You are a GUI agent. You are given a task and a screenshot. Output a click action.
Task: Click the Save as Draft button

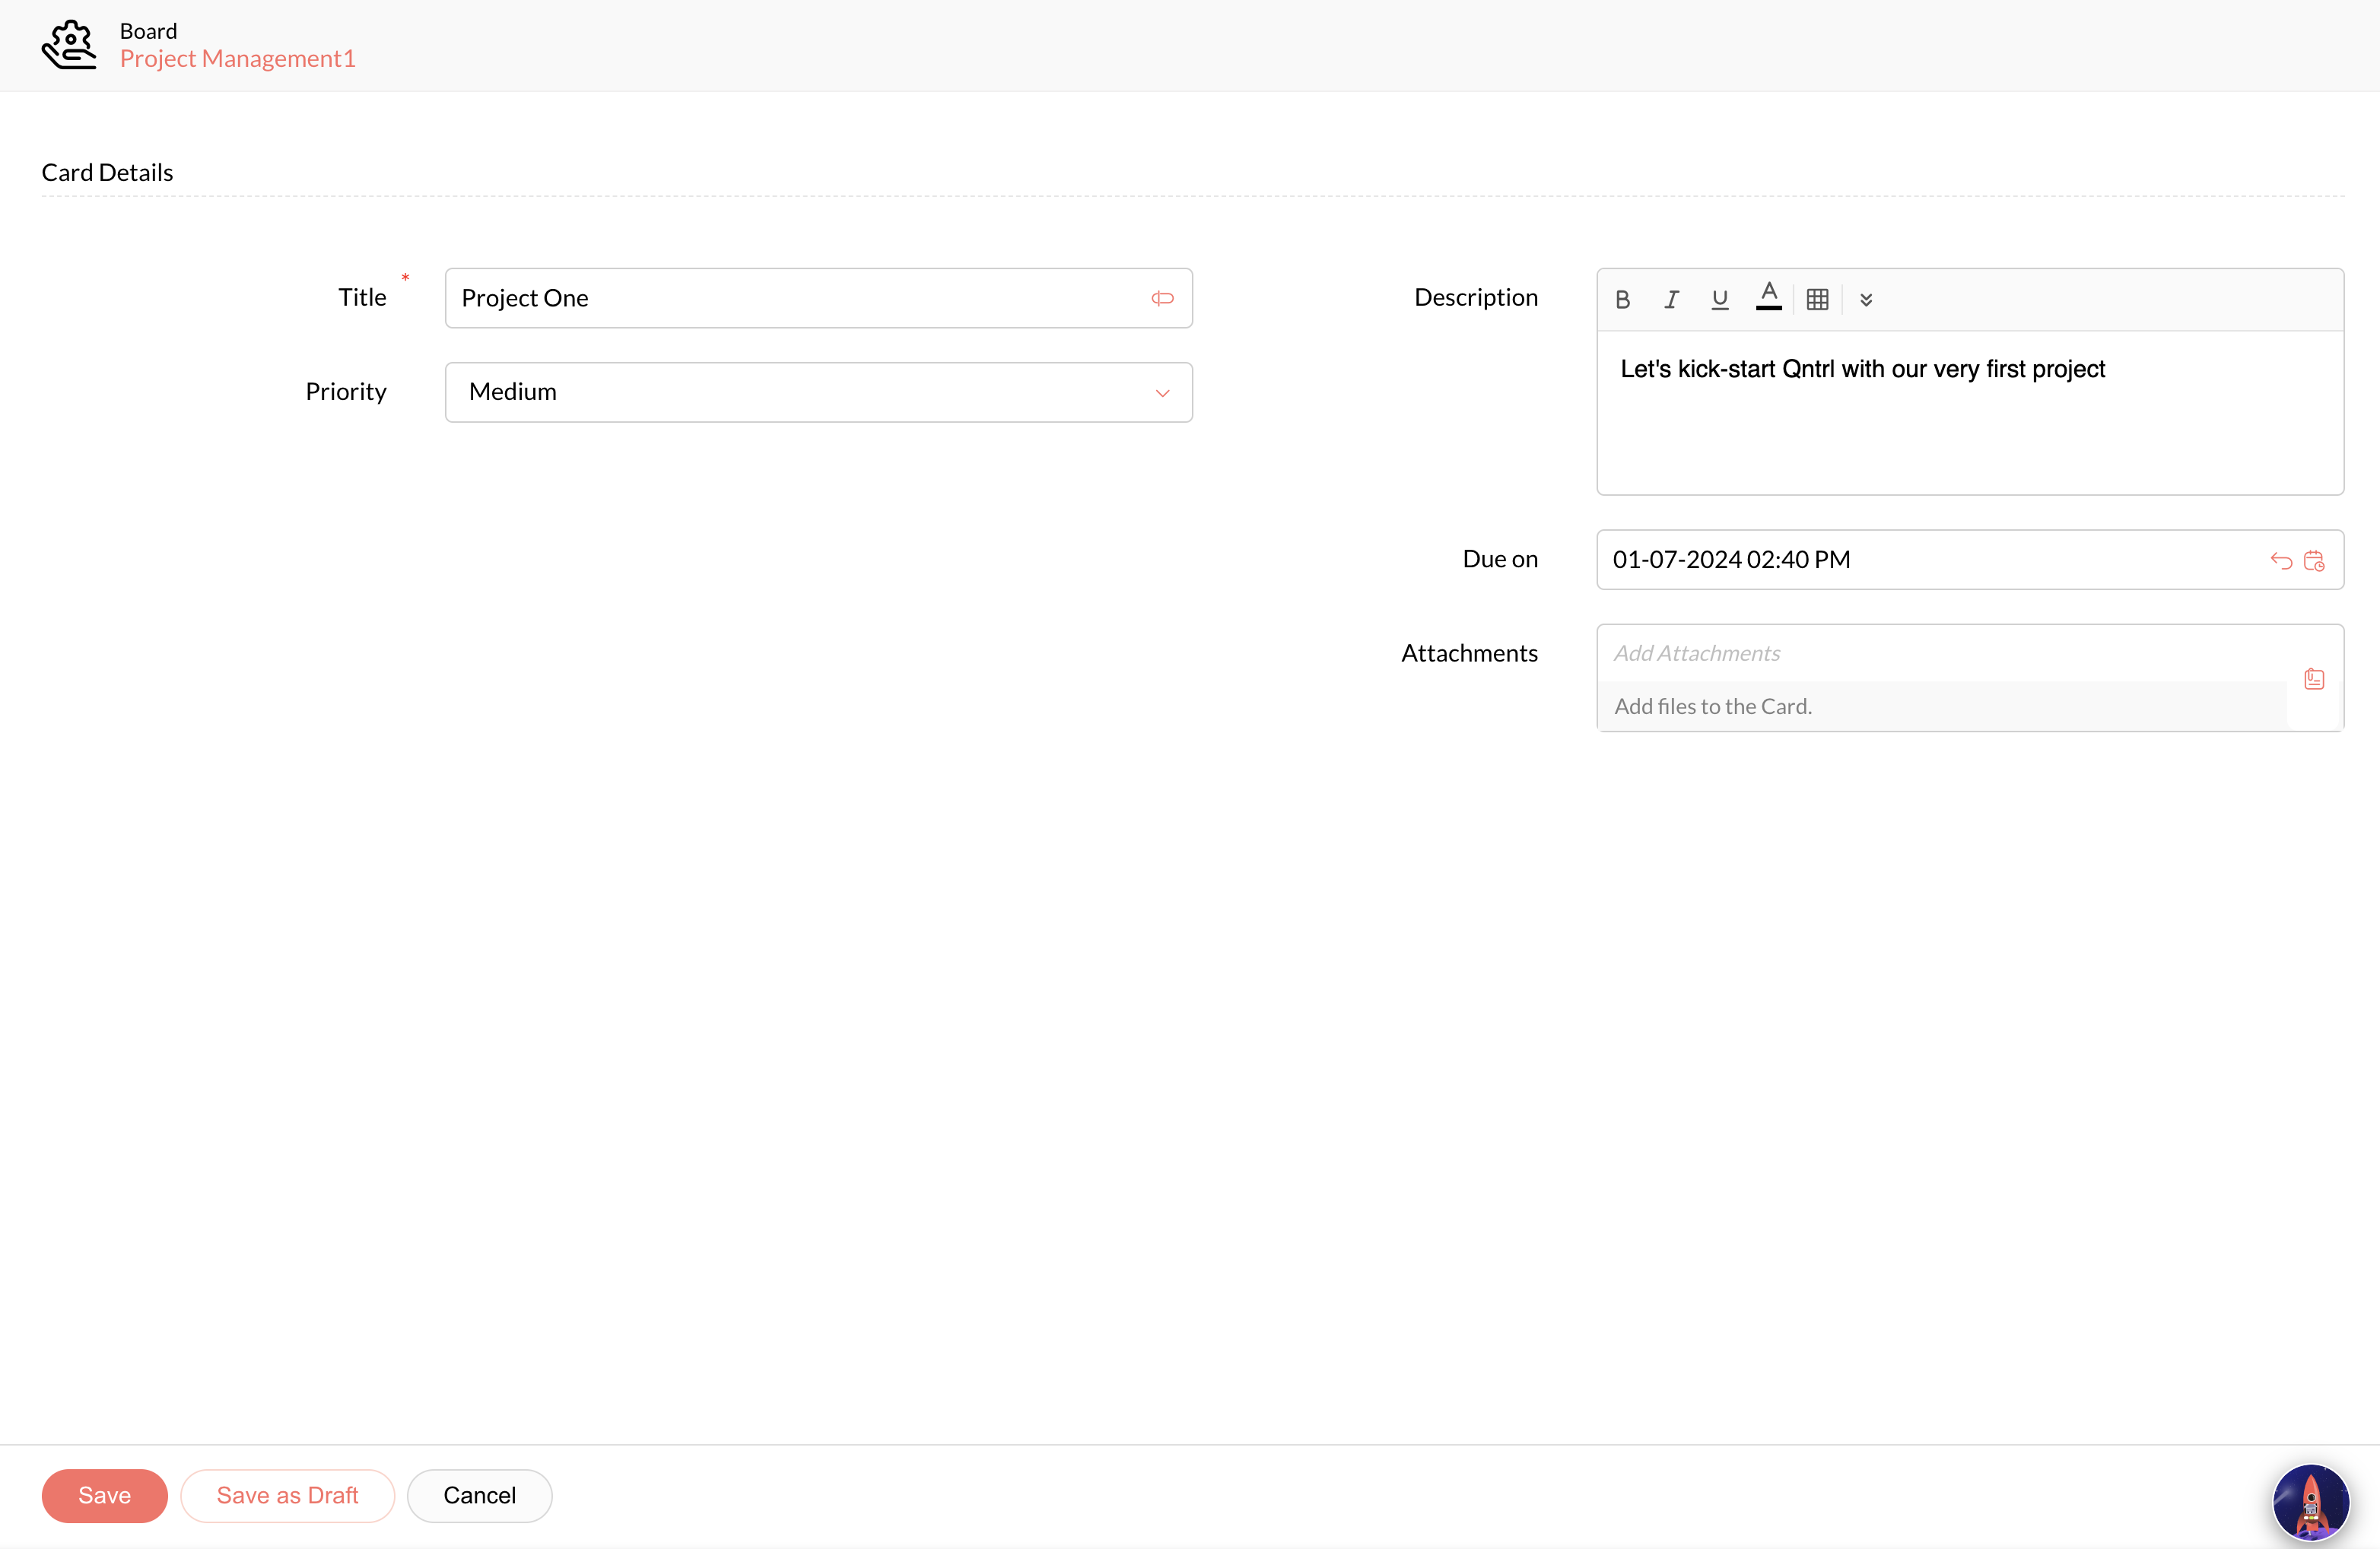pos(287,1495)
